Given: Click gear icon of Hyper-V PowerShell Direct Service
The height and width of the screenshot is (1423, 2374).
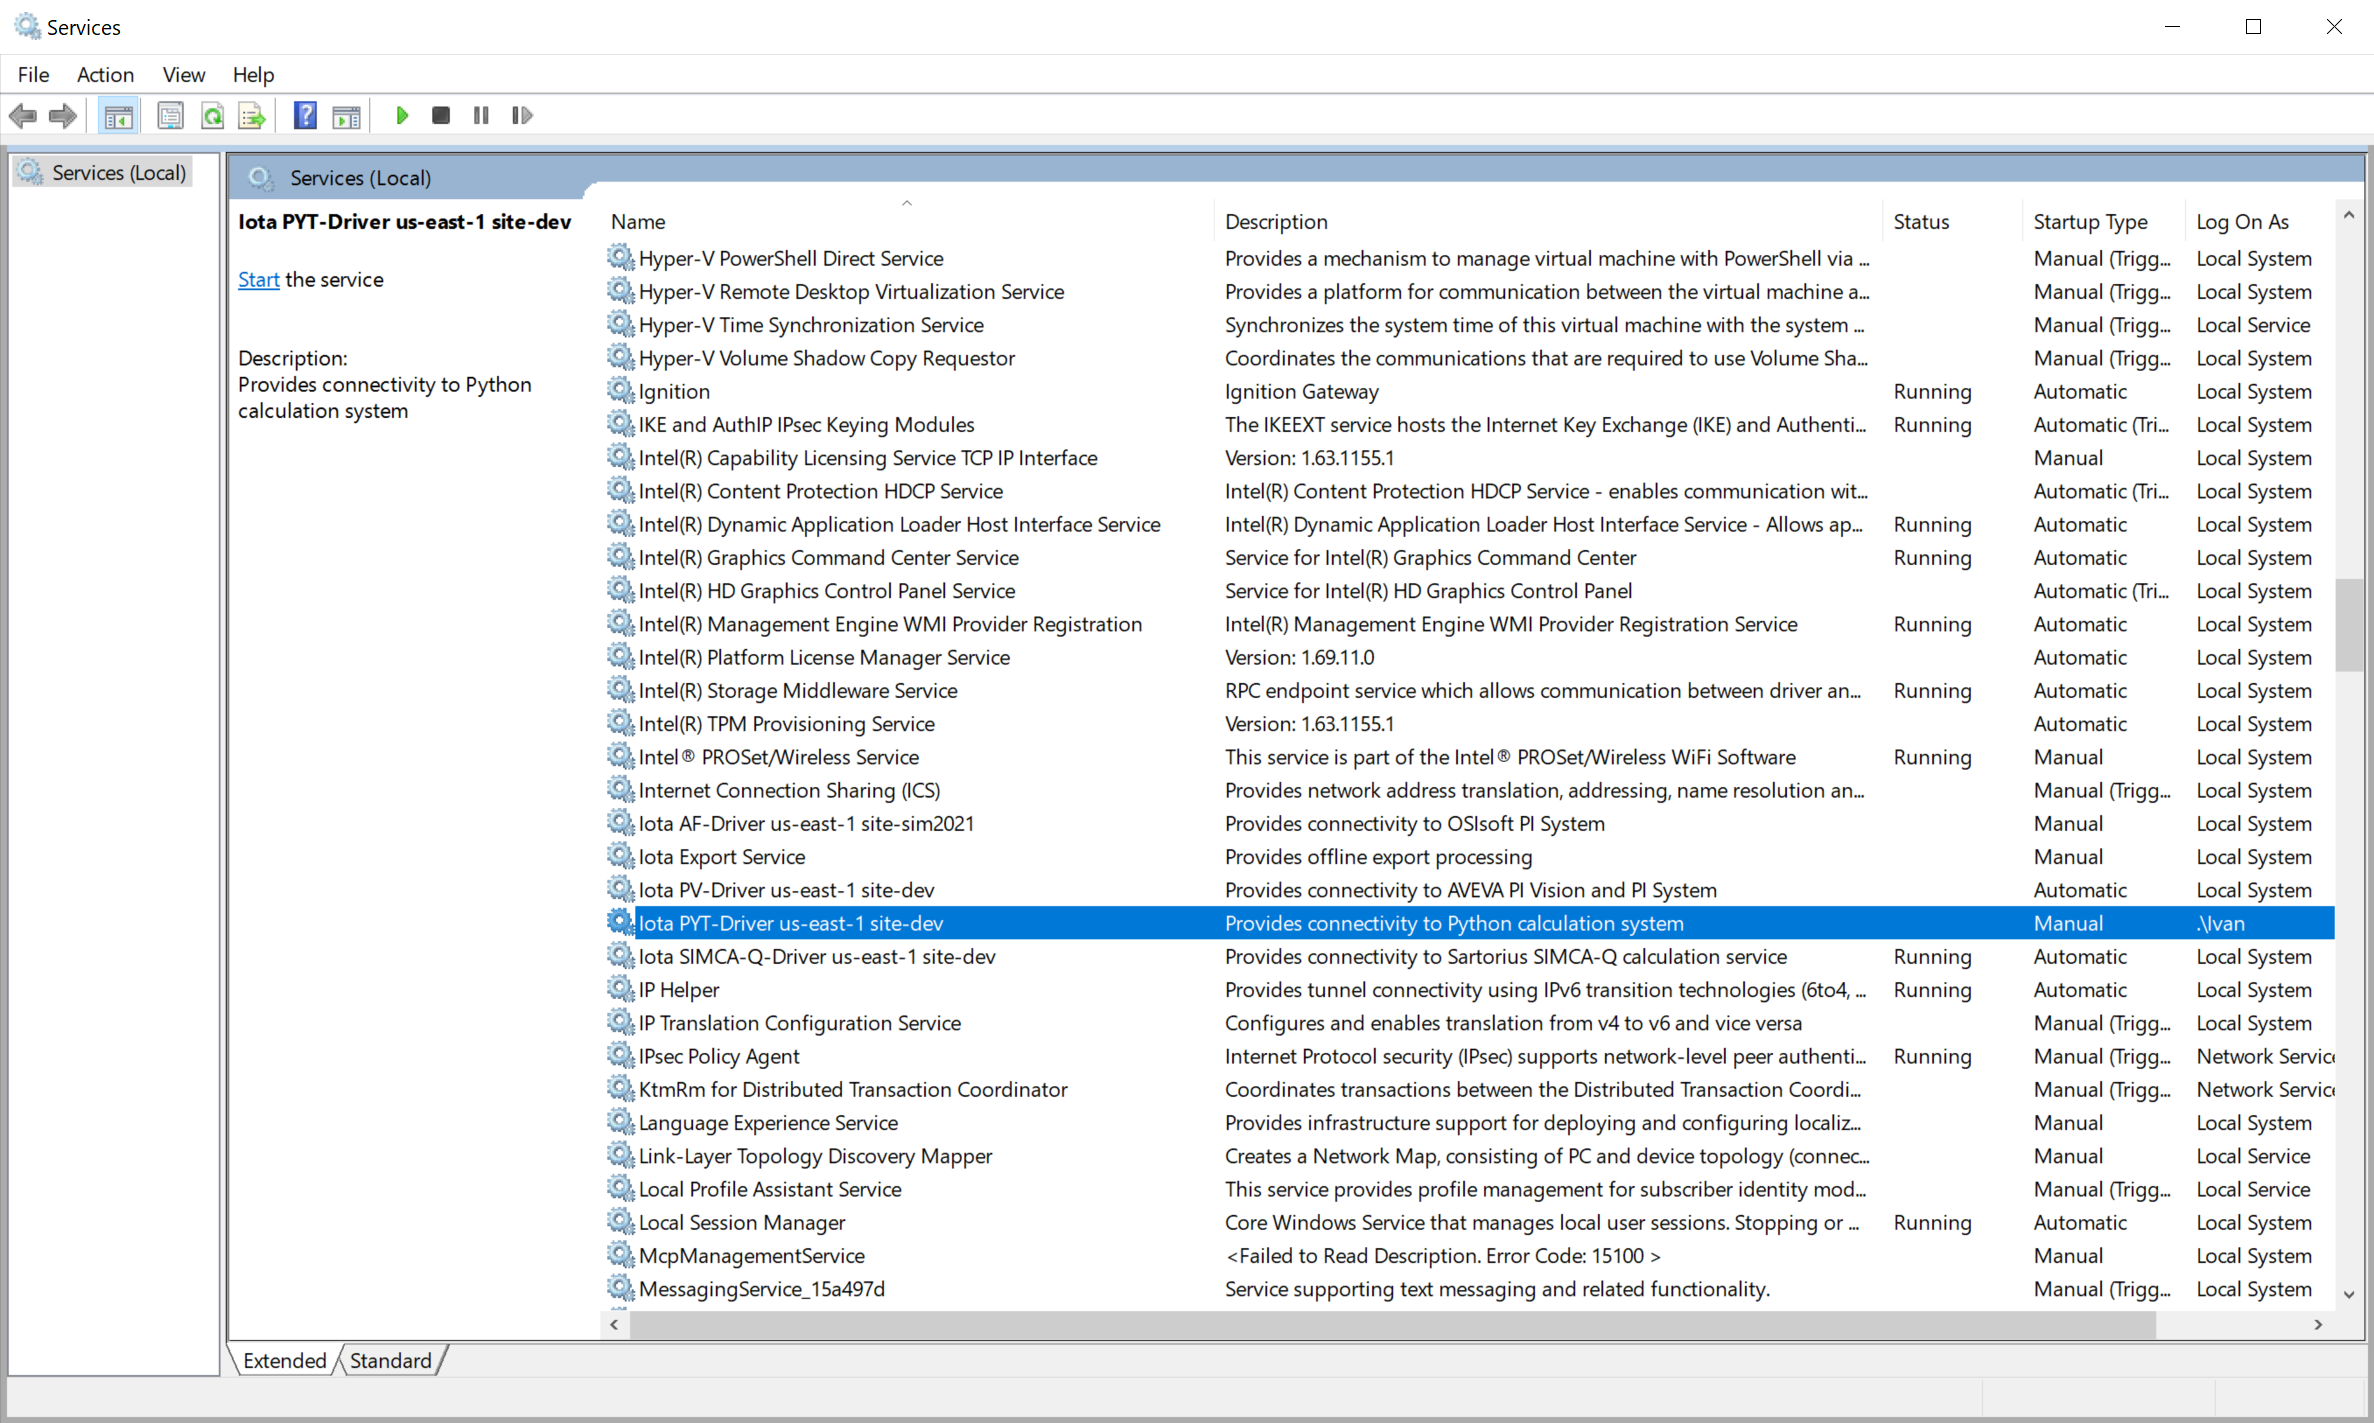Looking at the screenshot, I should pyautogui.click(x=621, y=257).
